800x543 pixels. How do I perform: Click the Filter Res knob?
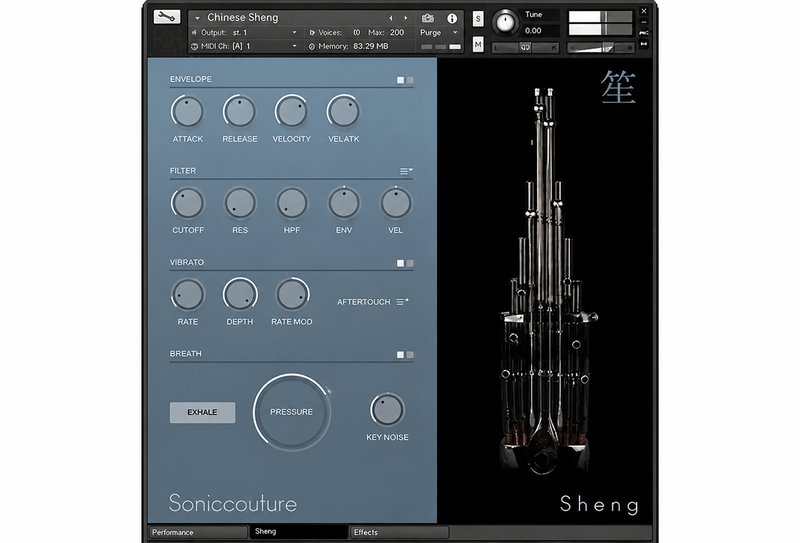(240, 203)
